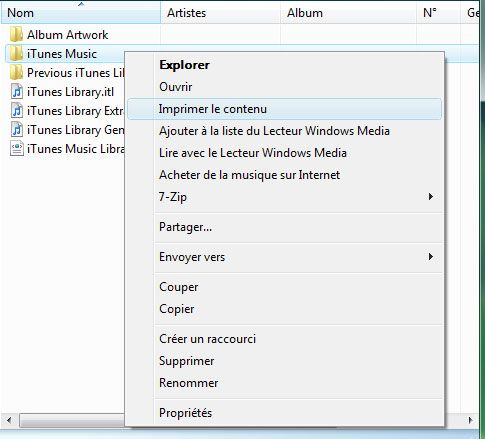Click the Previous iTunes Libraries folder icon

(16, 73)
